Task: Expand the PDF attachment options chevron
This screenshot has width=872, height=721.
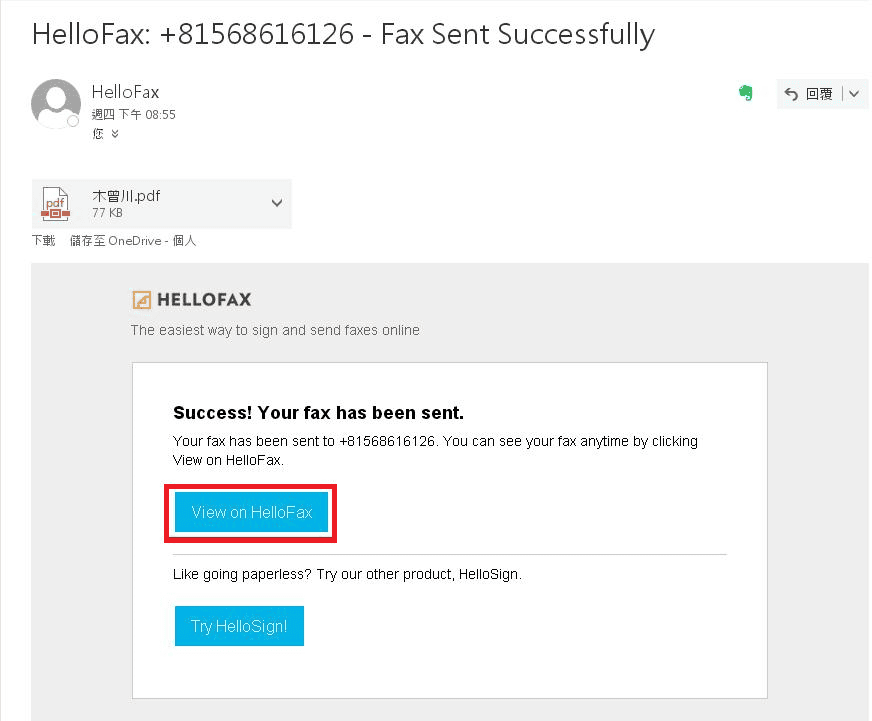Action: click(277, 203)
